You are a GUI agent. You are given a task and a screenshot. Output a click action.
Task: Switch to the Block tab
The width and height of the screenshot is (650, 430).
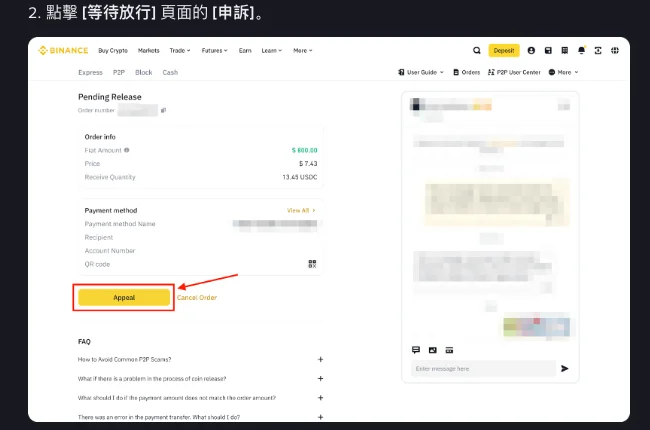(x=143, y=72)
